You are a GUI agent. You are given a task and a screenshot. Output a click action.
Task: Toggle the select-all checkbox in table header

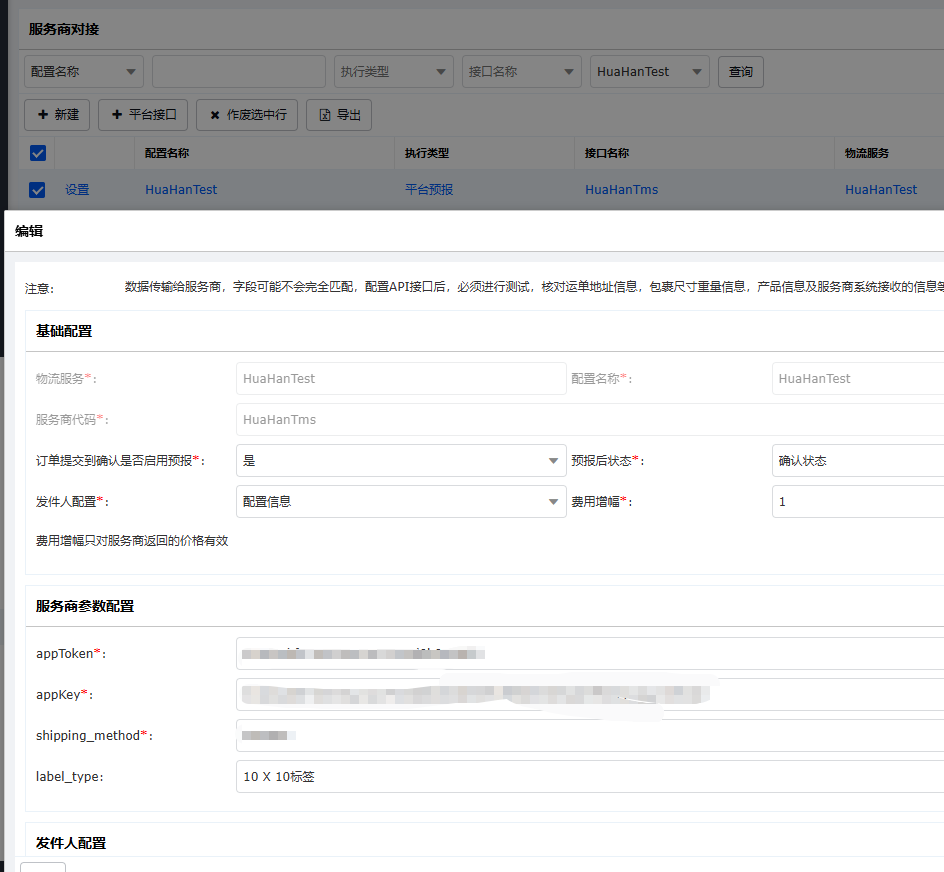[x=38, y=153]
